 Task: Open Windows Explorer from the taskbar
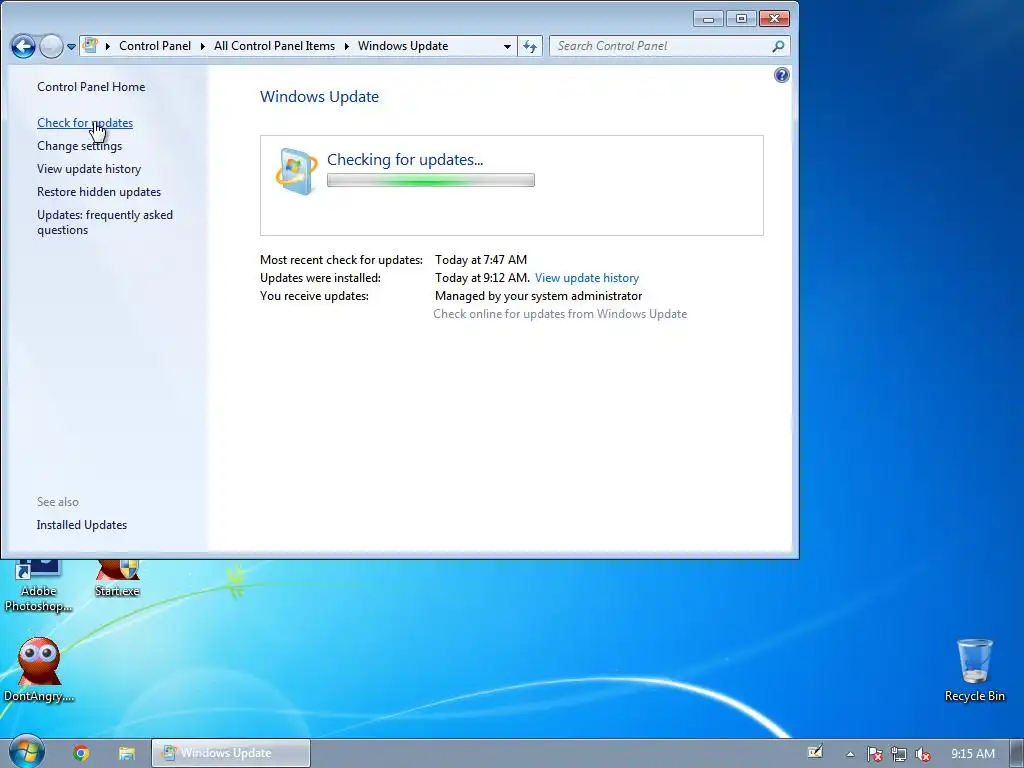(x=127, y=753)
